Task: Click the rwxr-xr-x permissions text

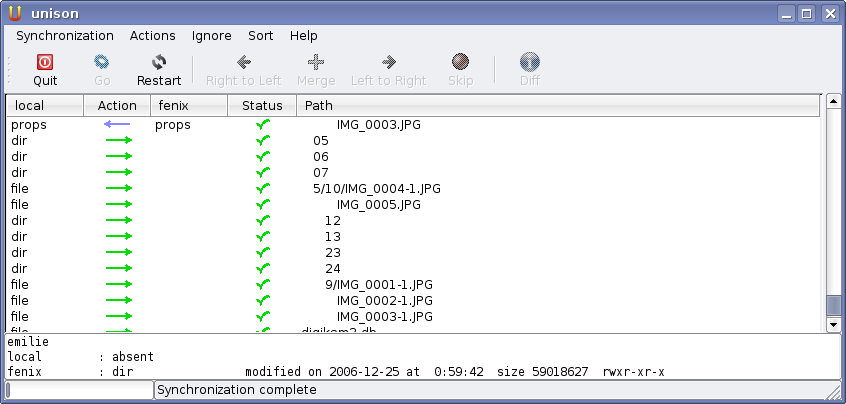Action: click(x=633, y=372)
